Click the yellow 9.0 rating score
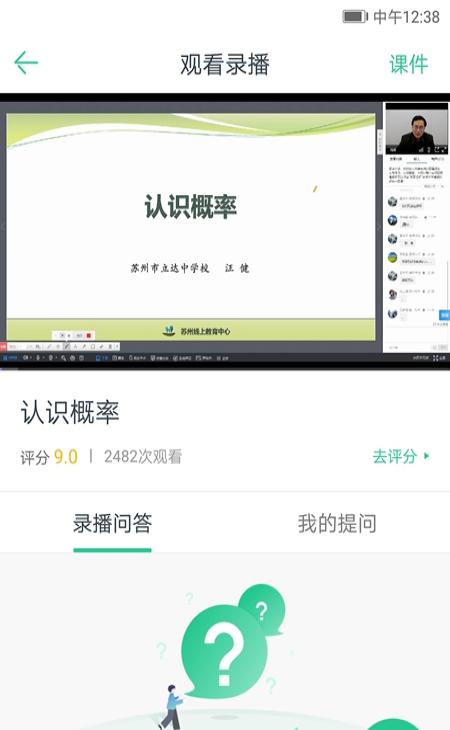 pos(66,457)
